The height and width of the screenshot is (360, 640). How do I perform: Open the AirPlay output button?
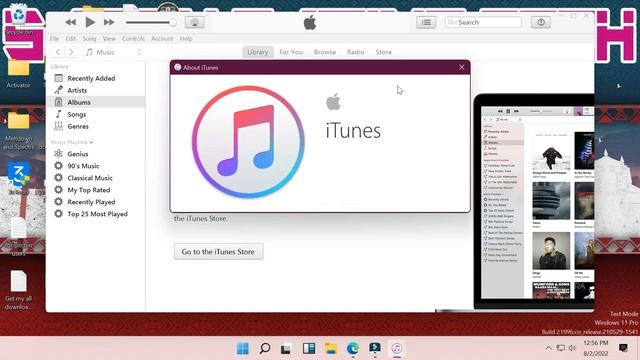[x=194, y=22]
